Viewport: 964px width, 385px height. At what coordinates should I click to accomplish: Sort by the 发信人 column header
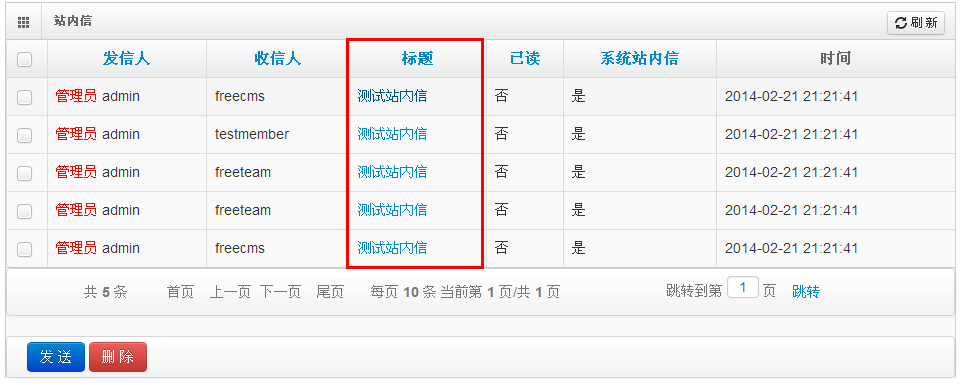click(x=126, y=58)
